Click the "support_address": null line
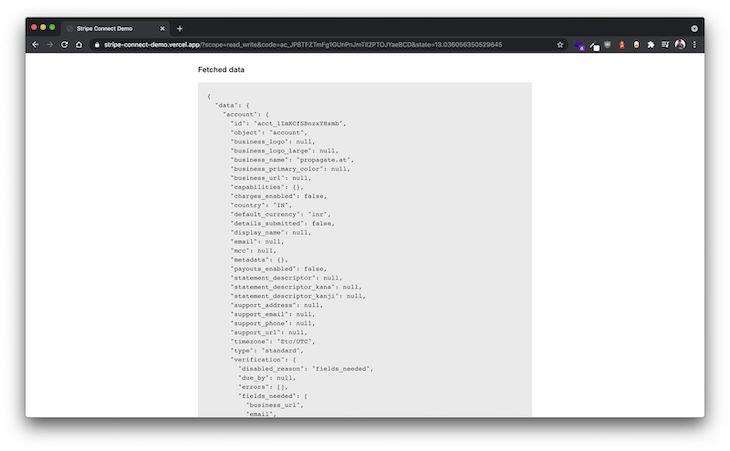 pyautogui.click(x=277, y=305)
